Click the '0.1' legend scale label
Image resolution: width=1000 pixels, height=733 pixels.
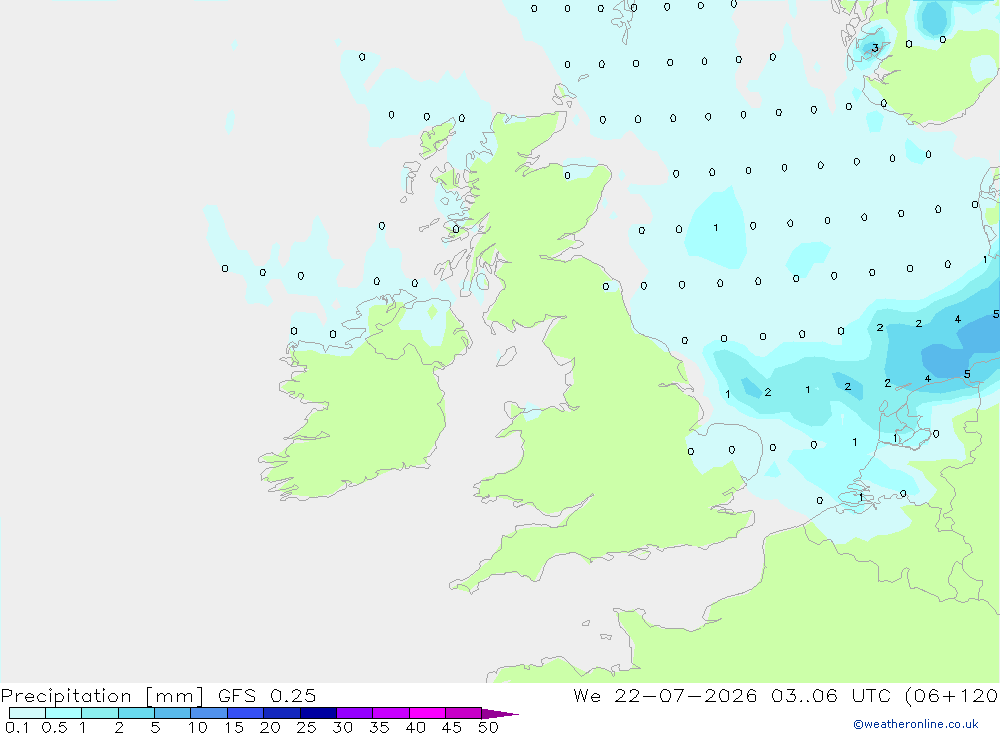coord(17,727)
